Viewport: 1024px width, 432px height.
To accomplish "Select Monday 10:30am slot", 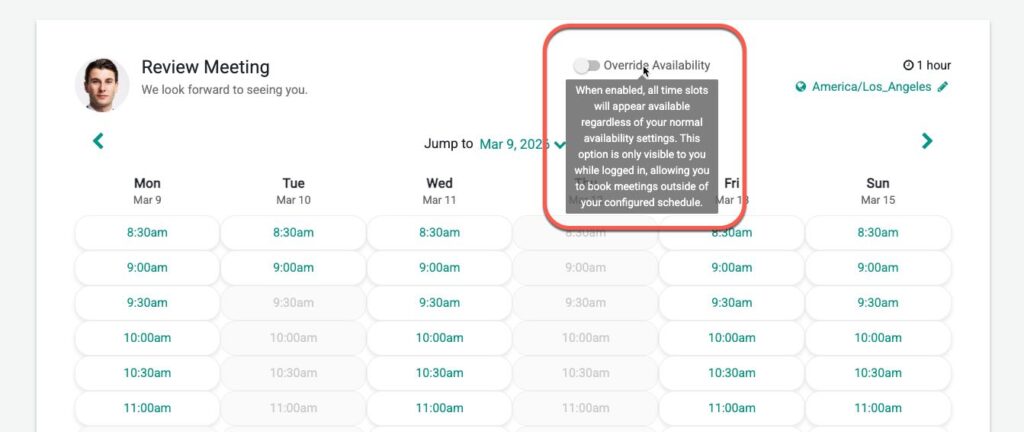I will tap(147, 372).
